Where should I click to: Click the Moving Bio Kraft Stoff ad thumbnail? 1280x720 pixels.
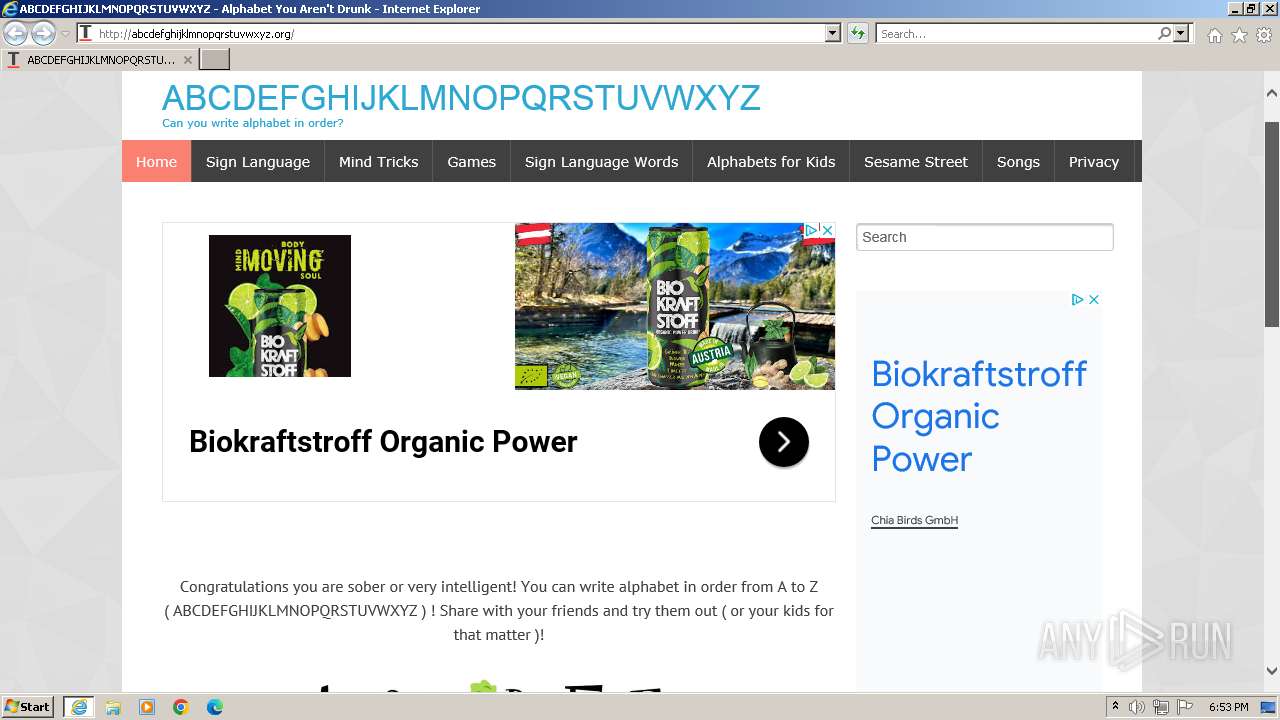pyautogui.click(x=280, y=306)
